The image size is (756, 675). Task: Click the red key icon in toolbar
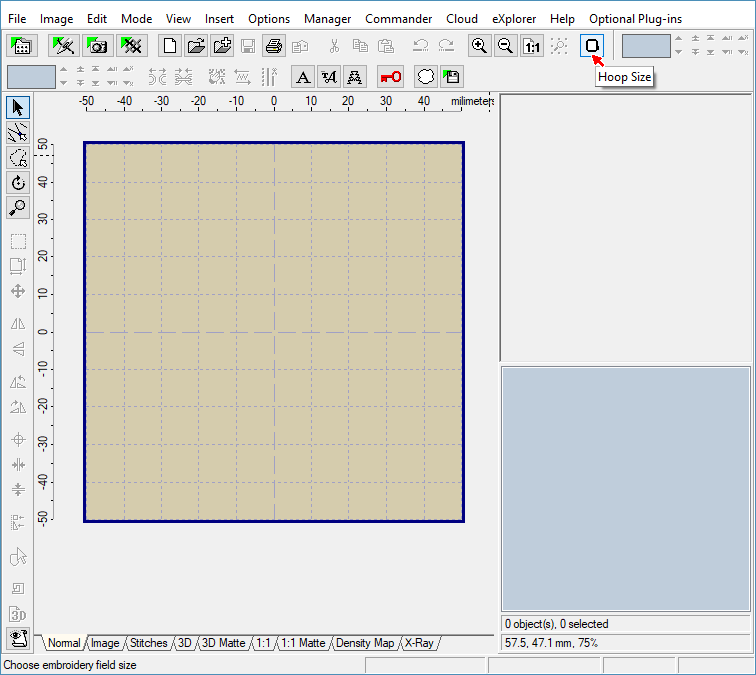coord(391,77)
